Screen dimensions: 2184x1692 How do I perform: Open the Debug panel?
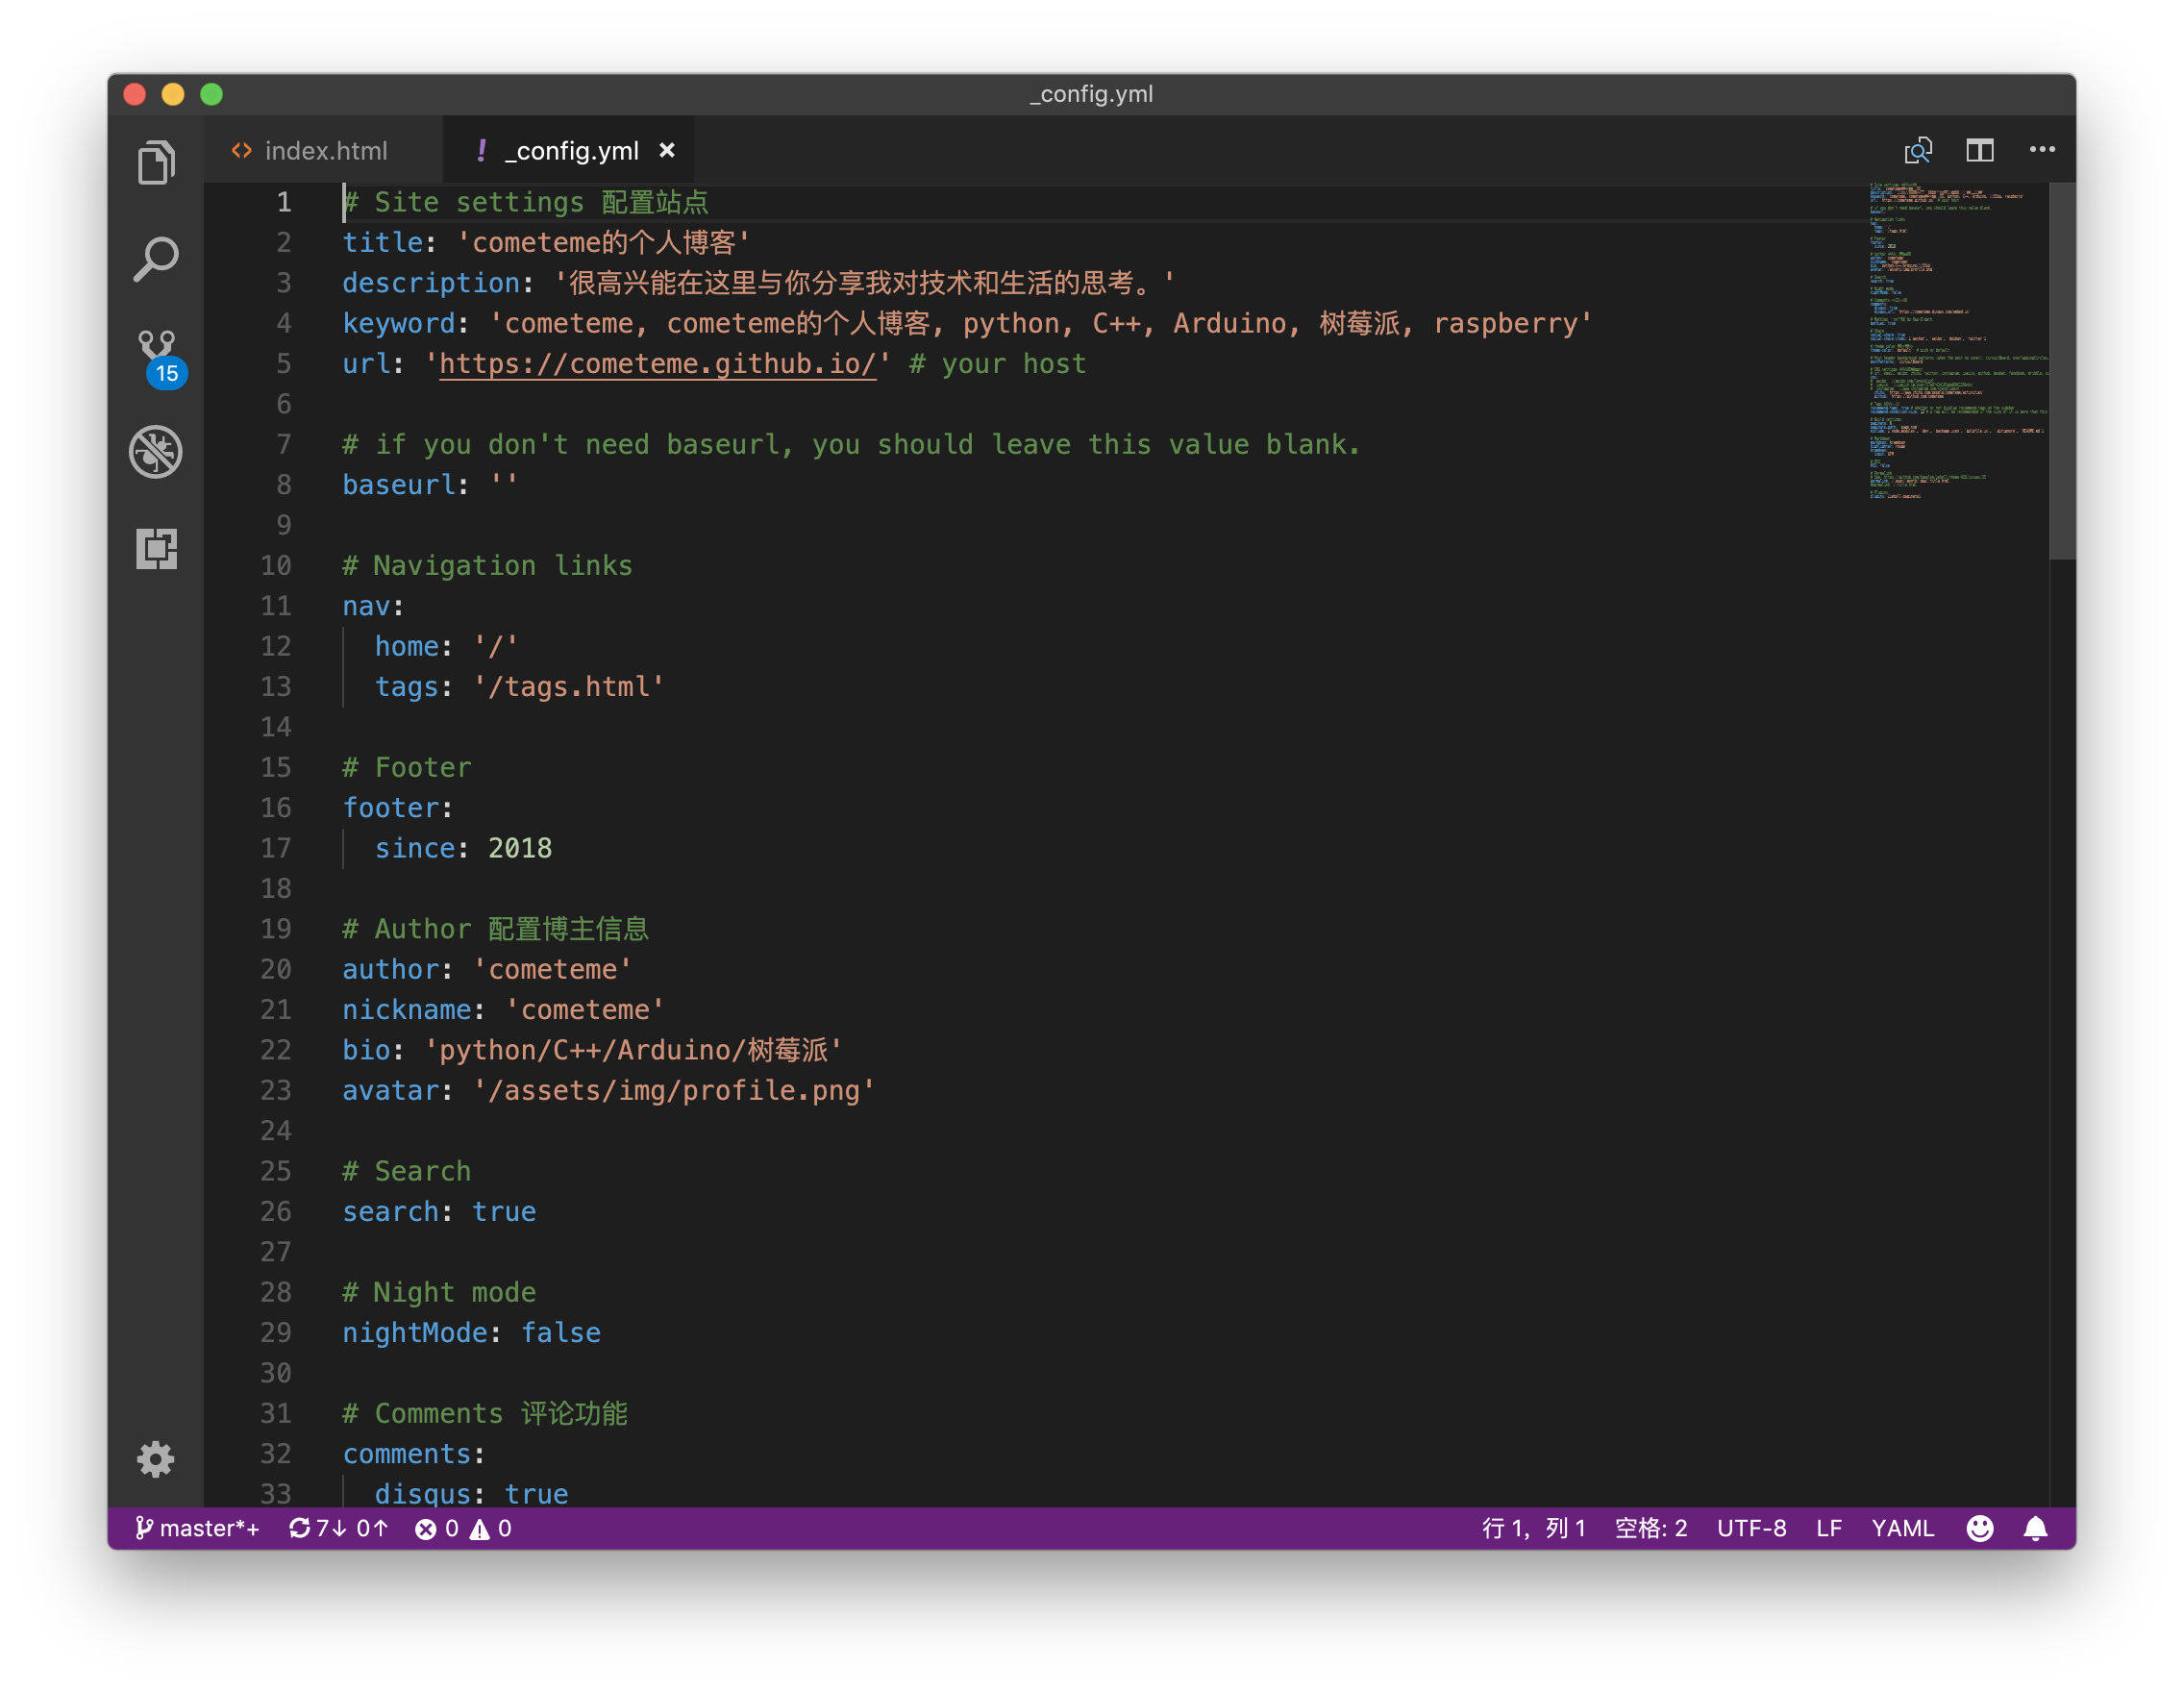(156, 452)
